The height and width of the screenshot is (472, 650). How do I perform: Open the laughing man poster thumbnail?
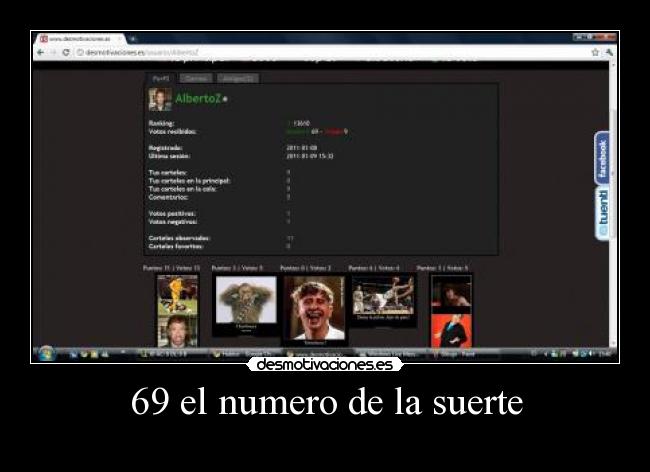(314, 310)
